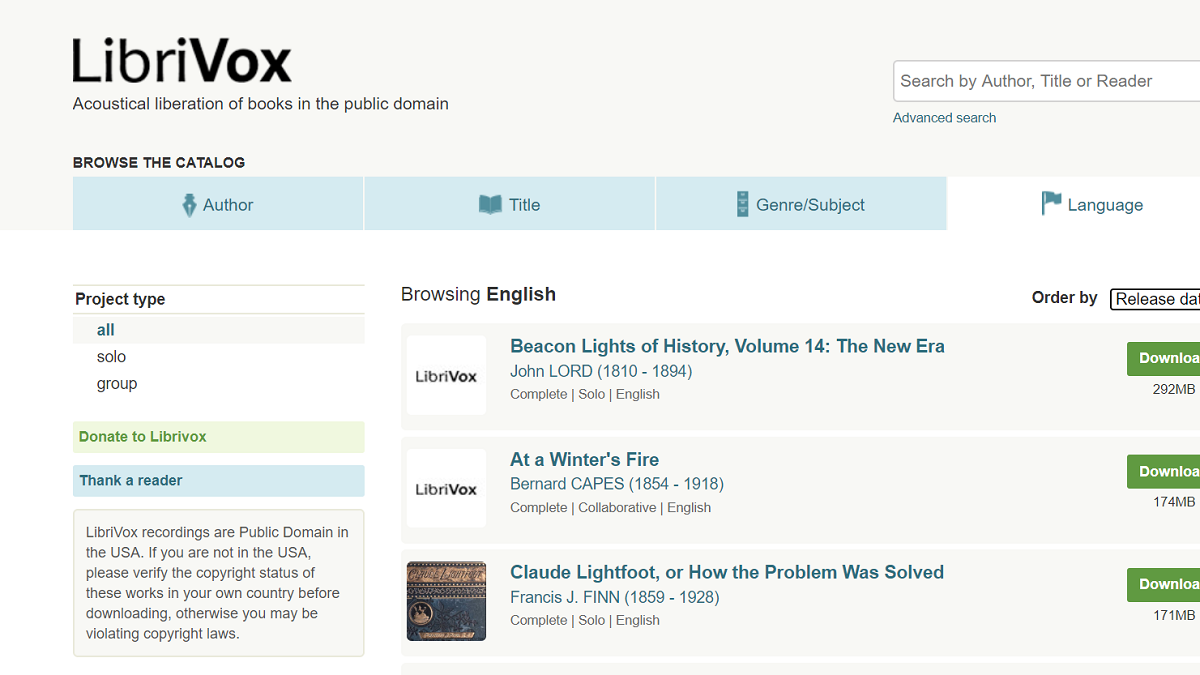Open At a Winter's Fire cover thumbnail

click(x=446, y=489)
